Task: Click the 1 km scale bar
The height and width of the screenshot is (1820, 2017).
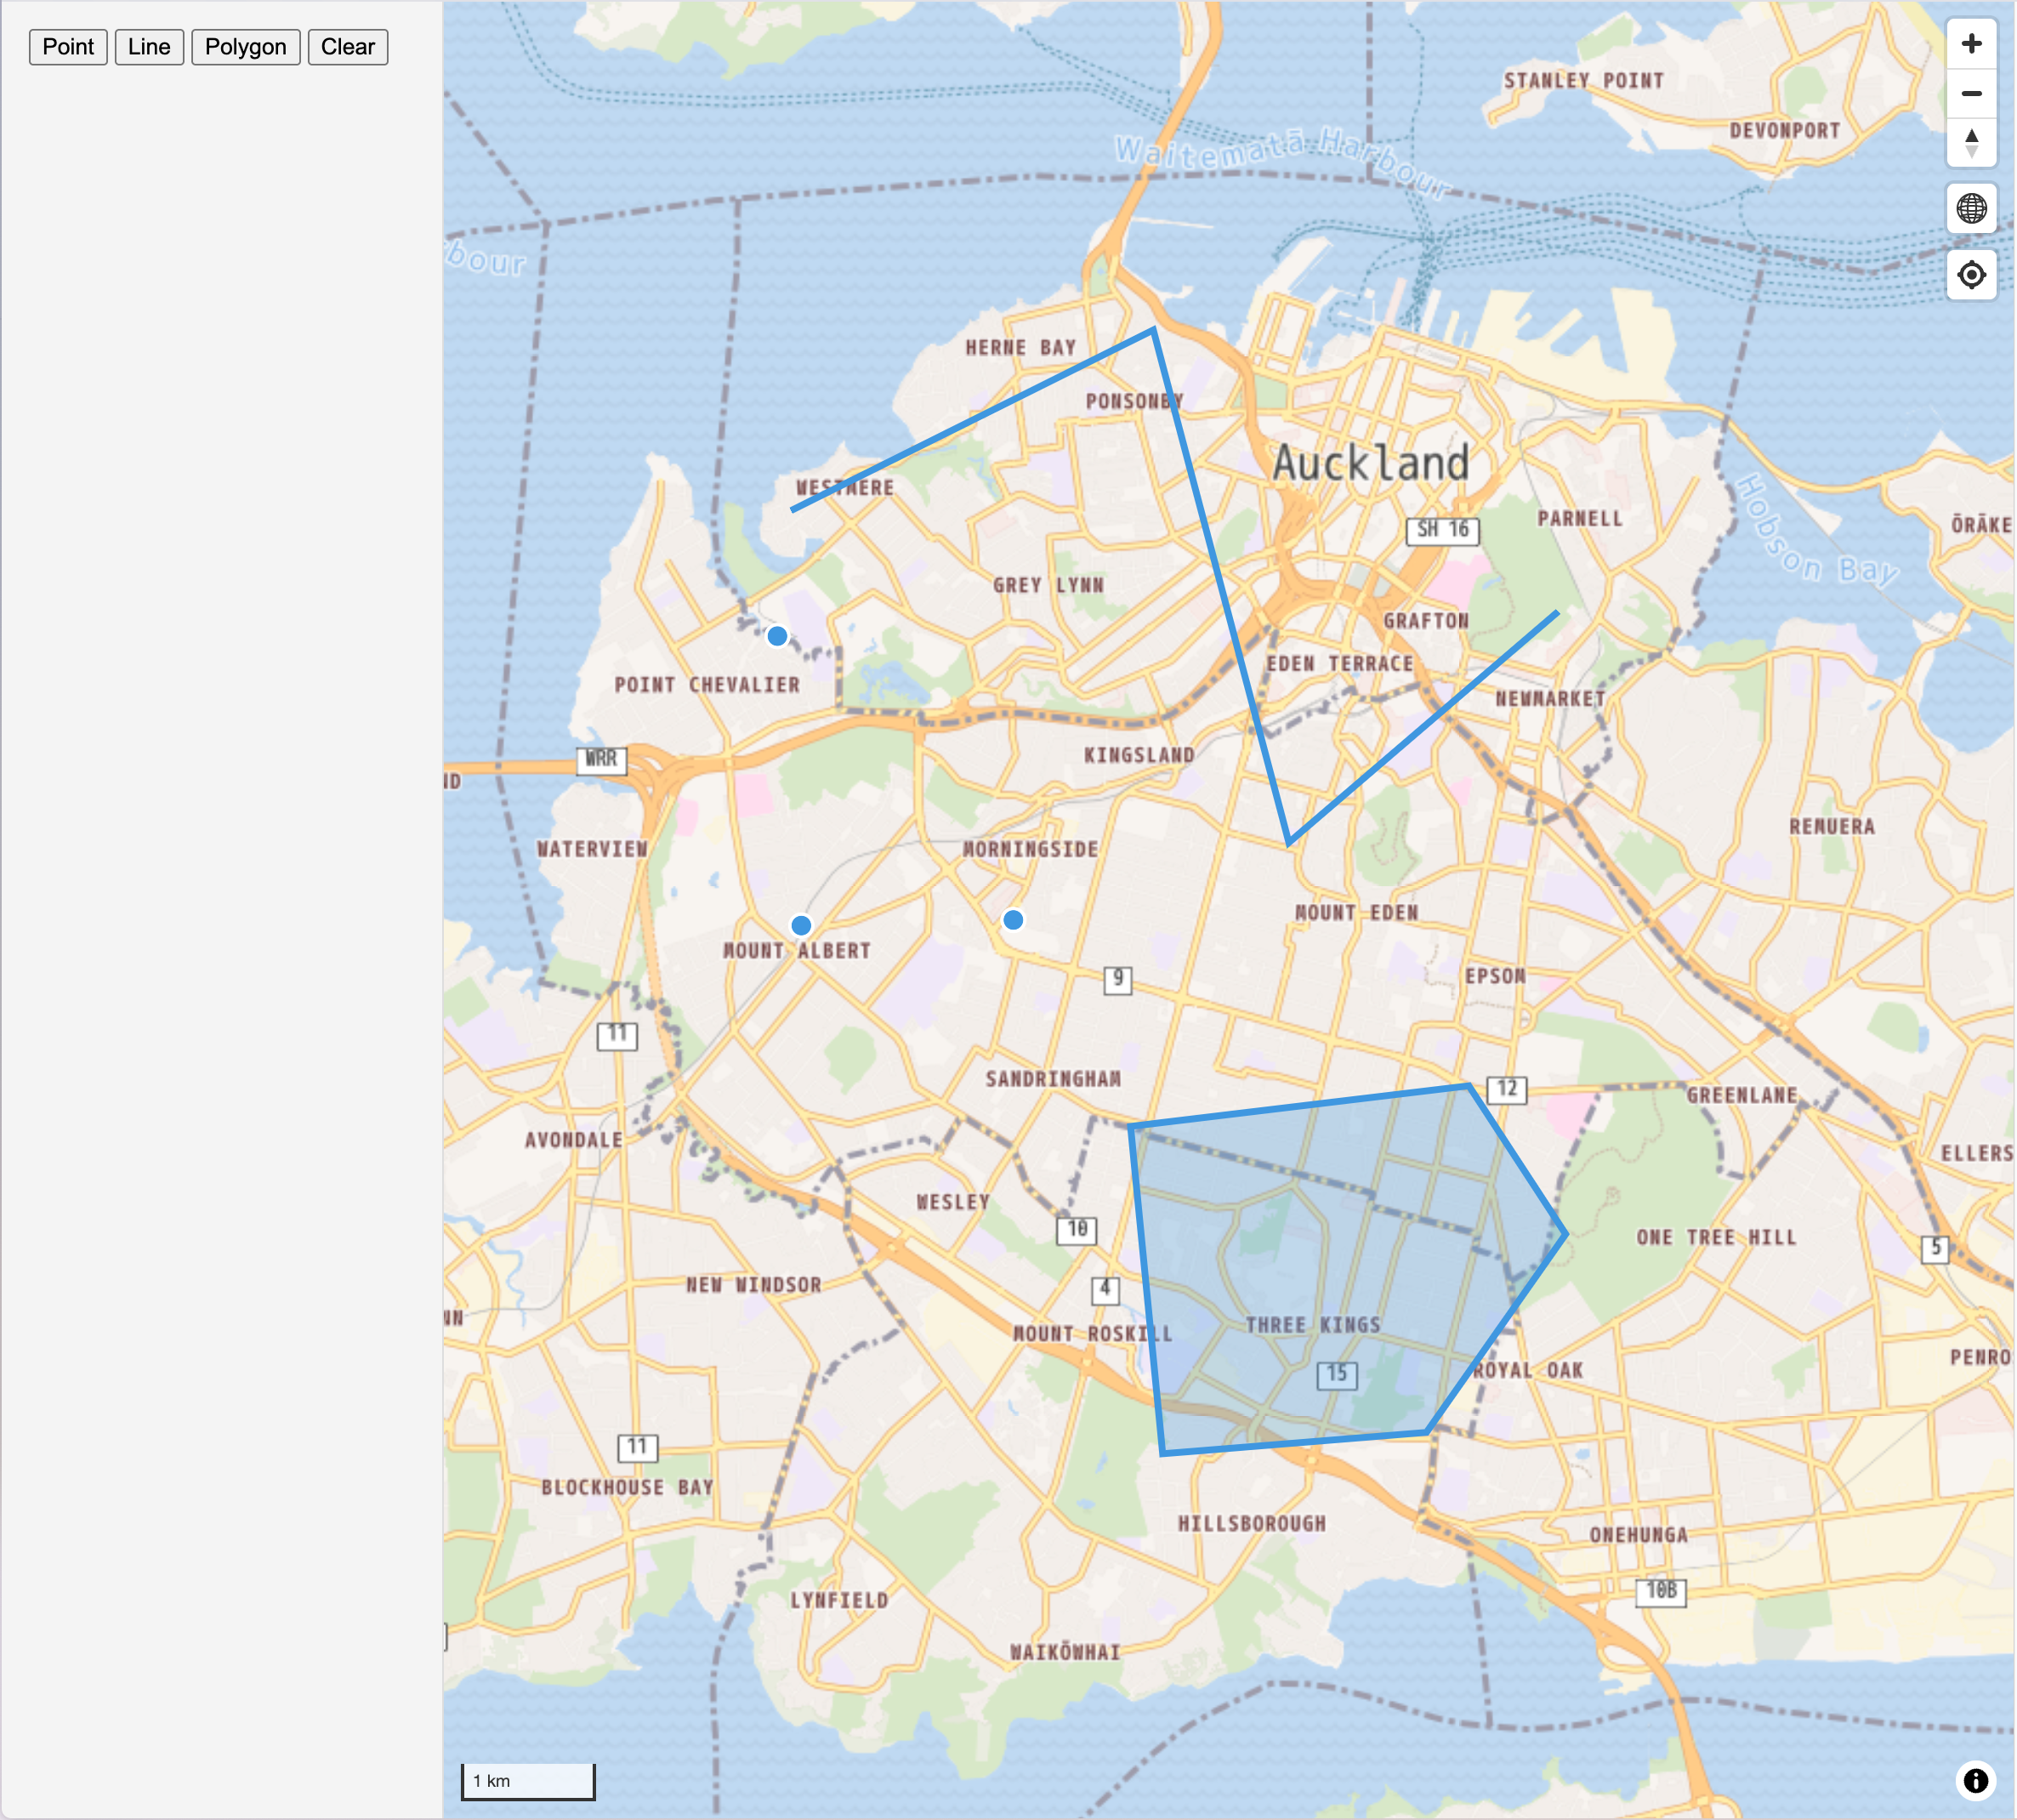Action: pos(528,1781)
